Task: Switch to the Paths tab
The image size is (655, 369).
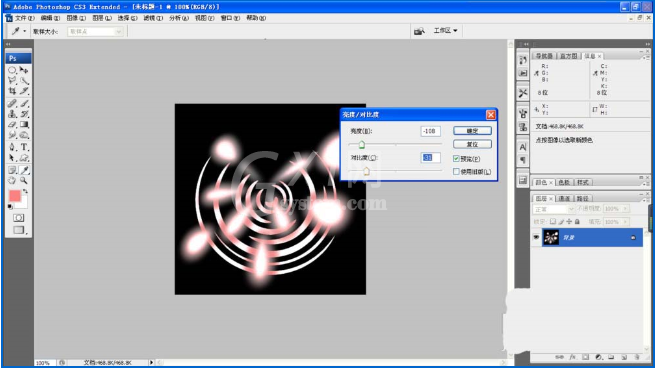Action: tap(582, 198)
